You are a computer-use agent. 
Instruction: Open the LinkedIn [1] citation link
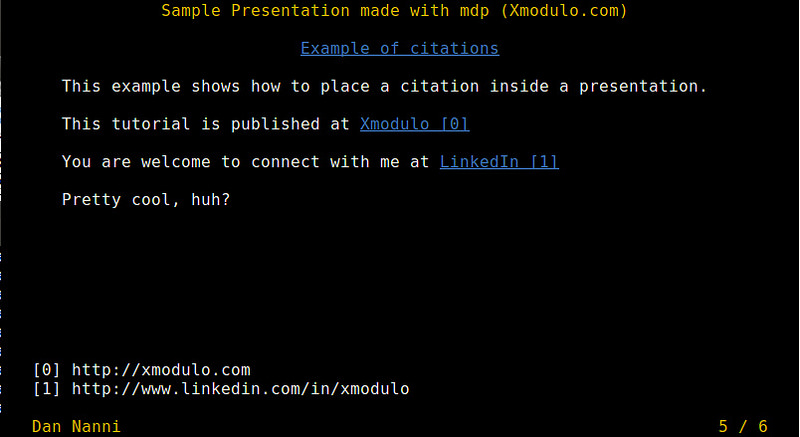coord(499,162)
